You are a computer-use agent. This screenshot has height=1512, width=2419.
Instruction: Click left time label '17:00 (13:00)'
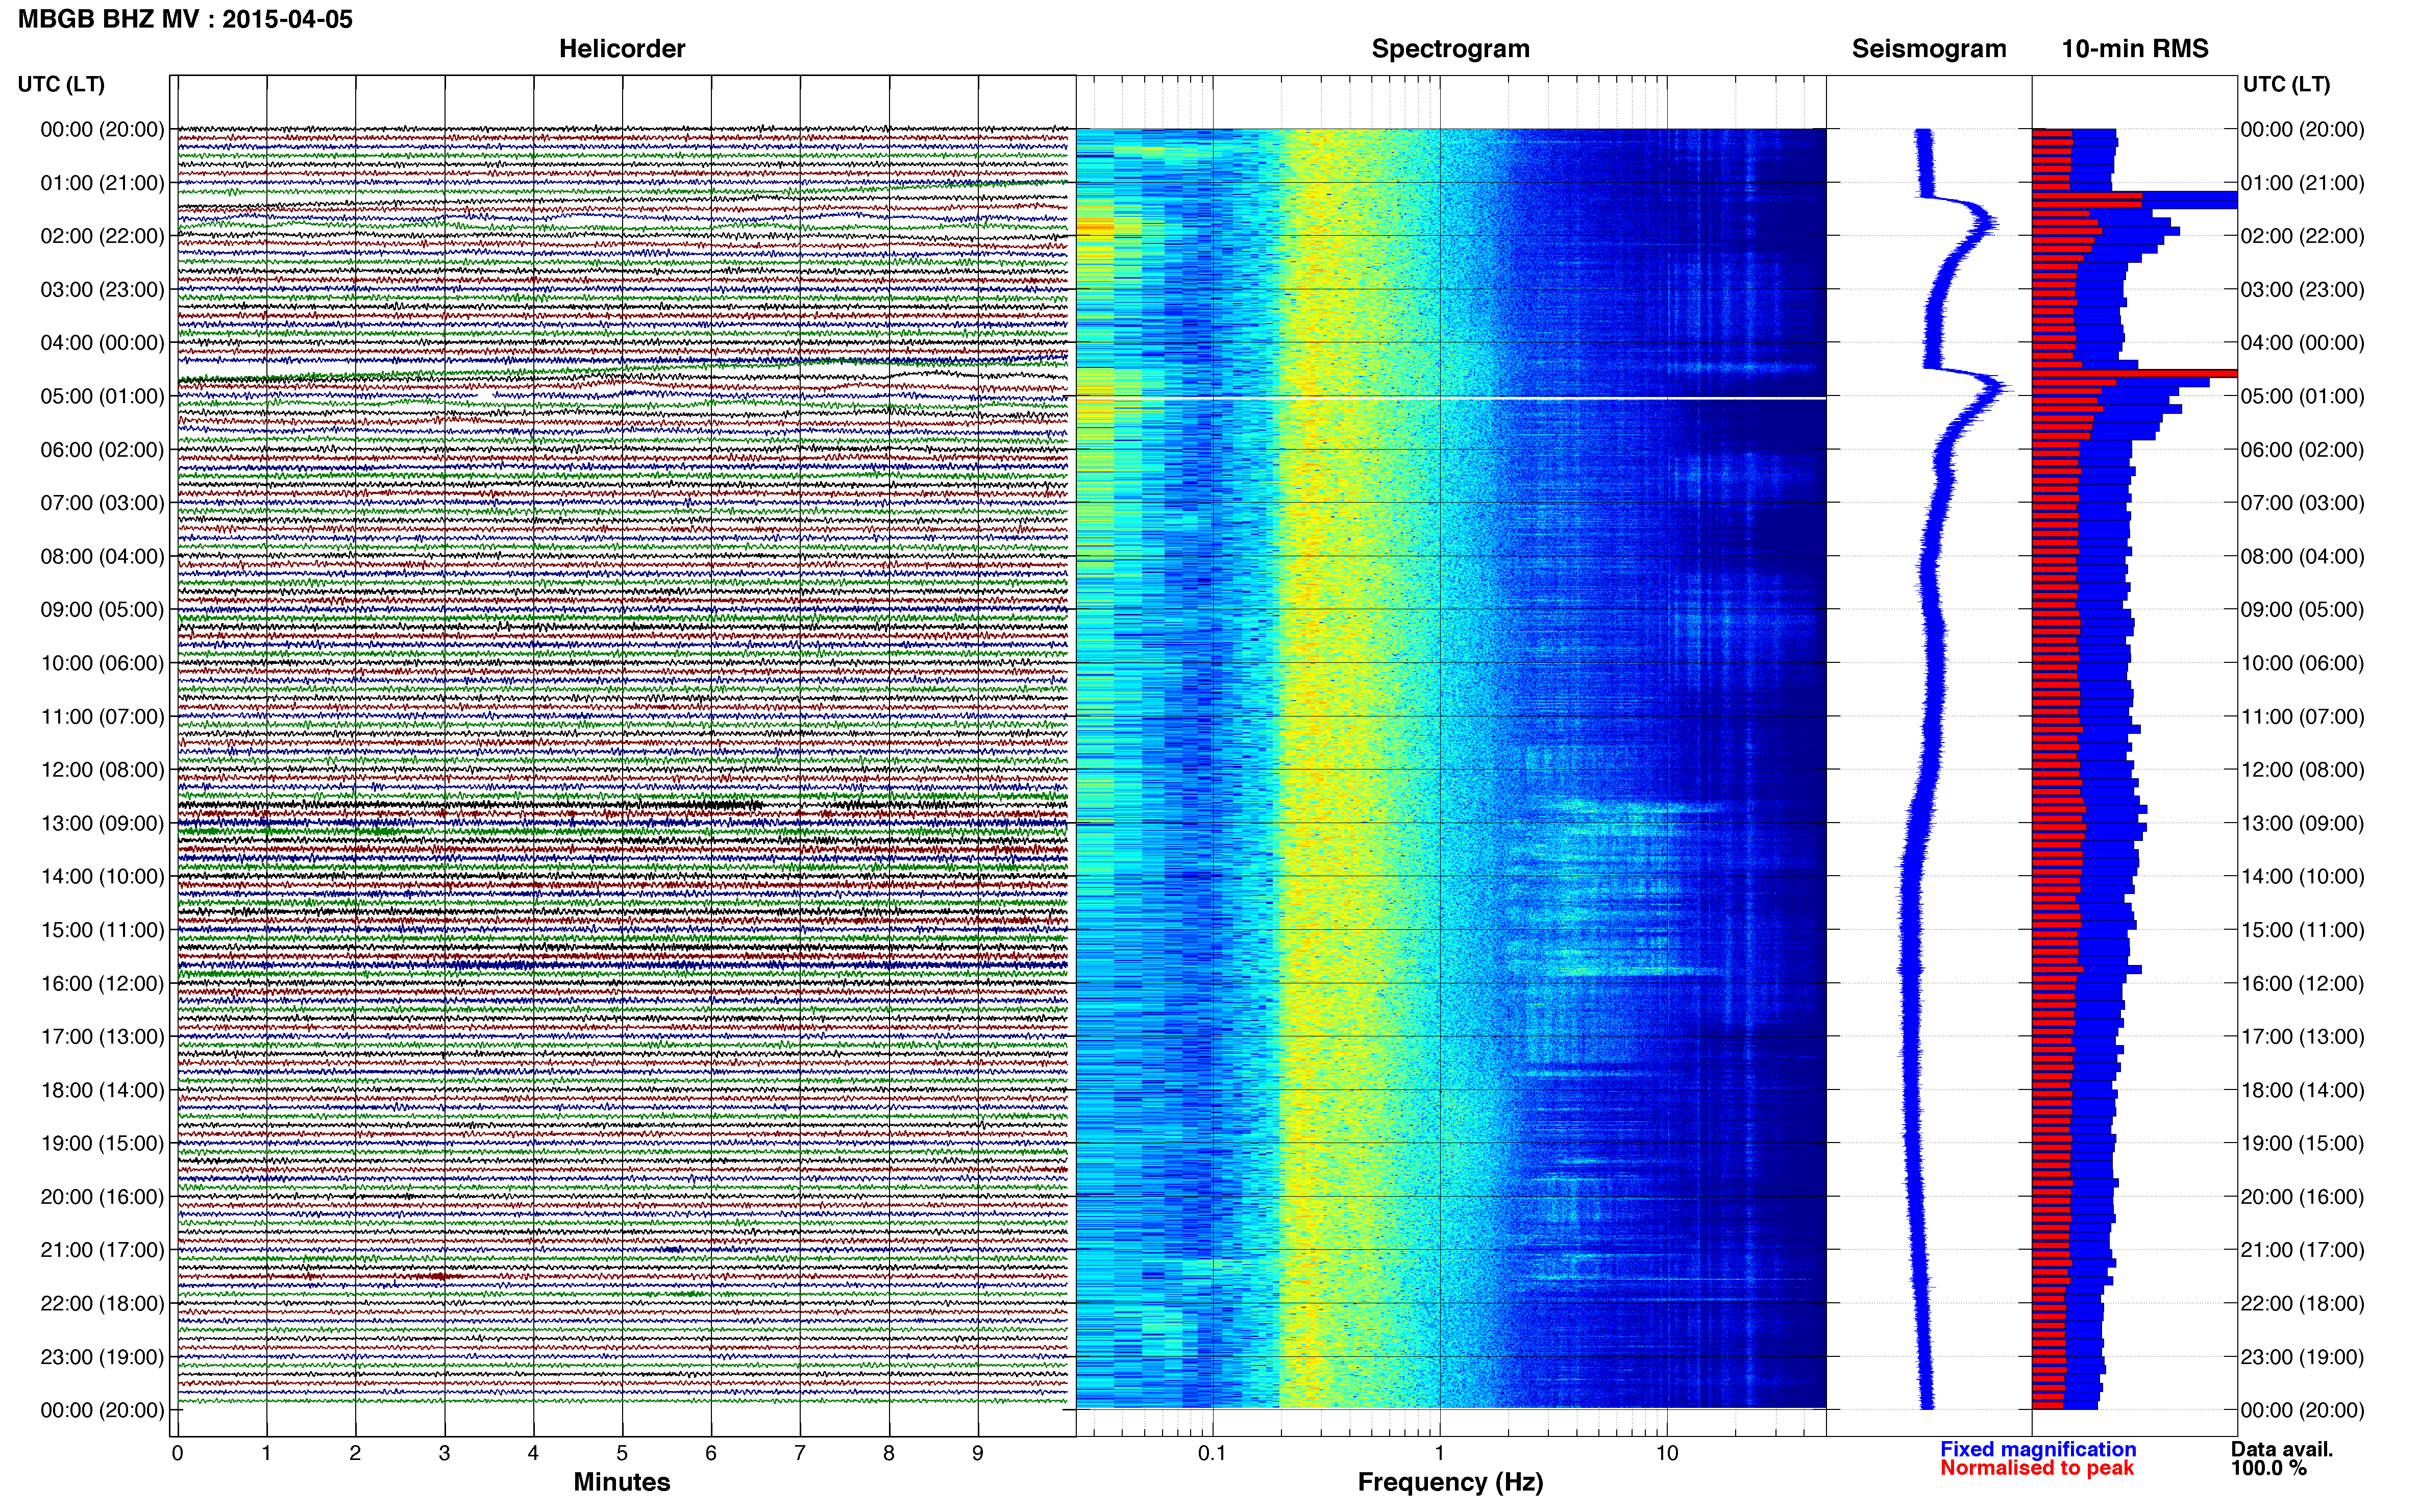pos(102,1037)
